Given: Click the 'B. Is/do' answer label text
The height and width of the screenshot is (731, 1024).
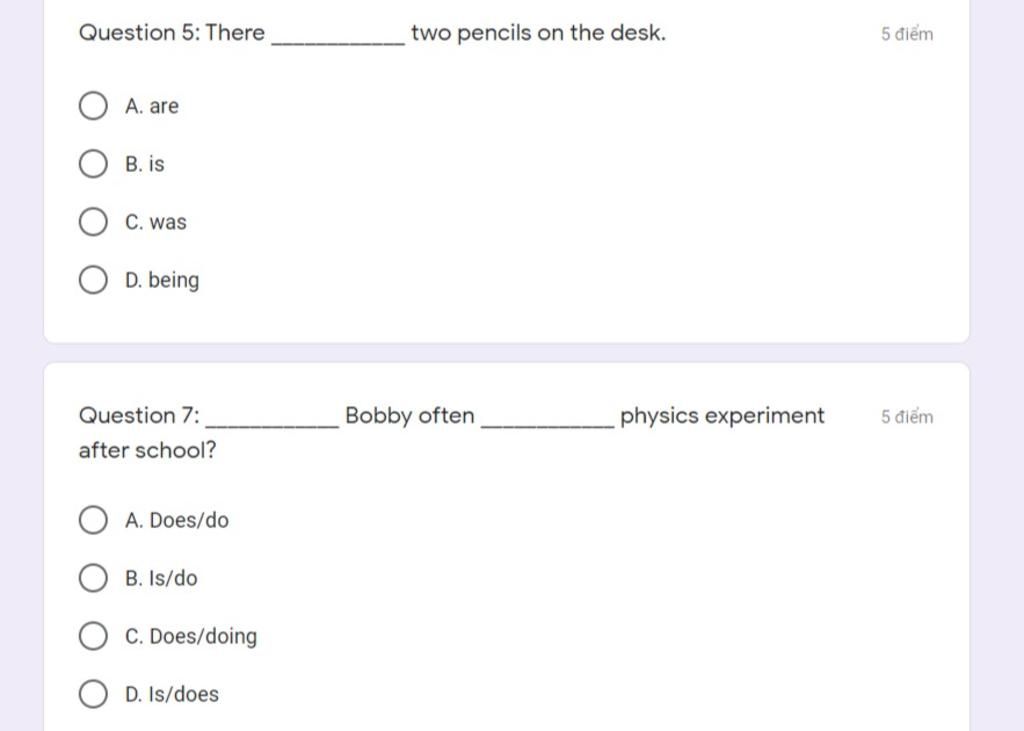Looking at the screenshot, I should tap(161, 578).
